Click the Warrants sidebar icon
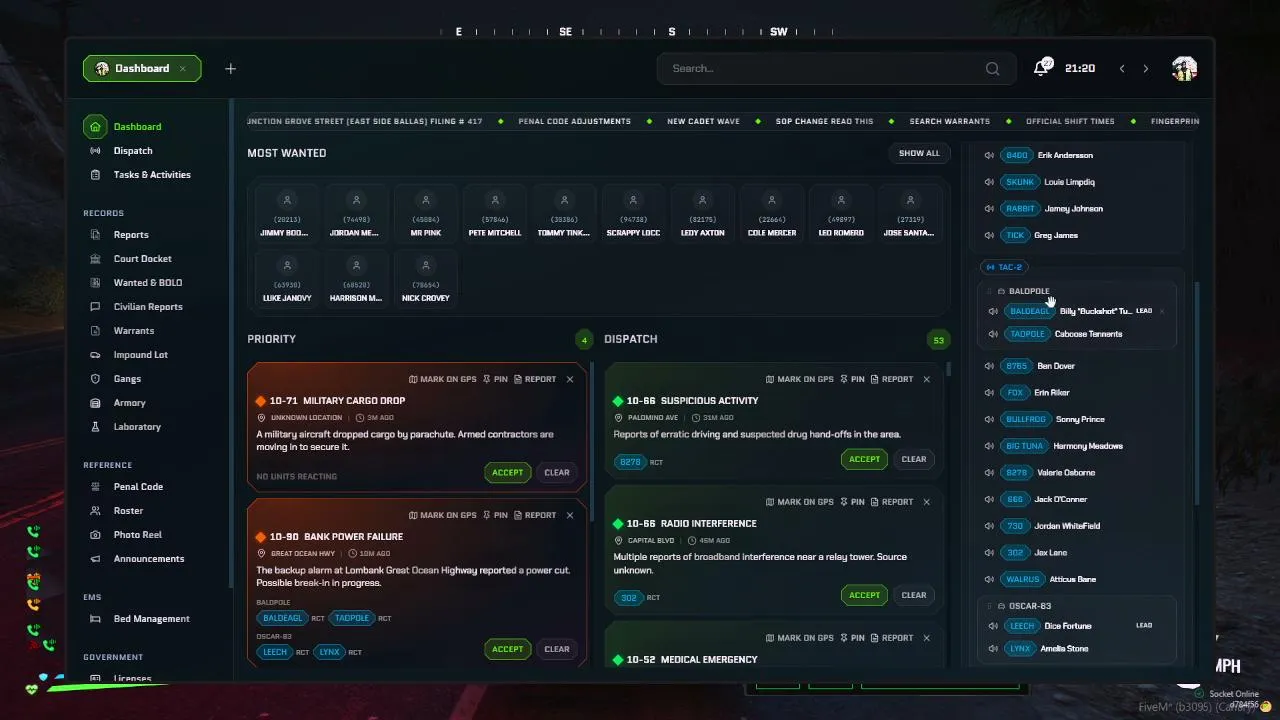The width and height of the screenshot is (1280, 720). click(95, 331)
